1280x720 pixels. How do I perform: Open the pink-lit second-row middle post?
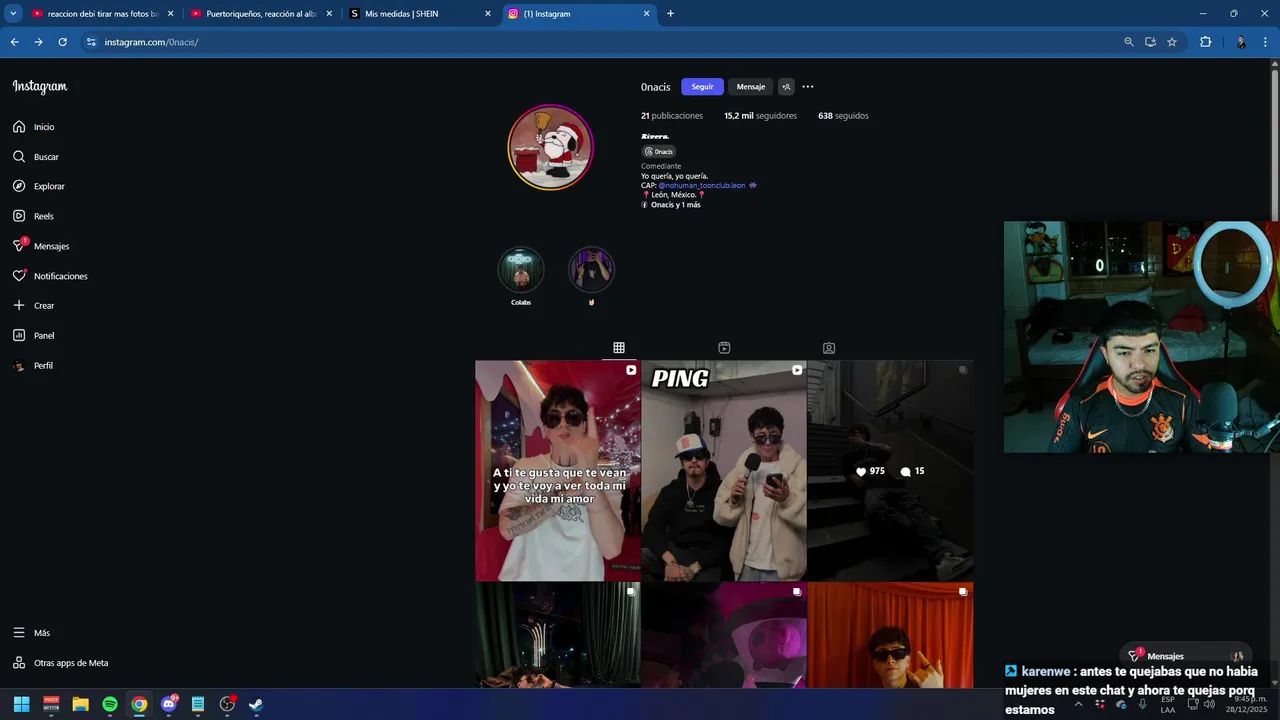point(724,636)
